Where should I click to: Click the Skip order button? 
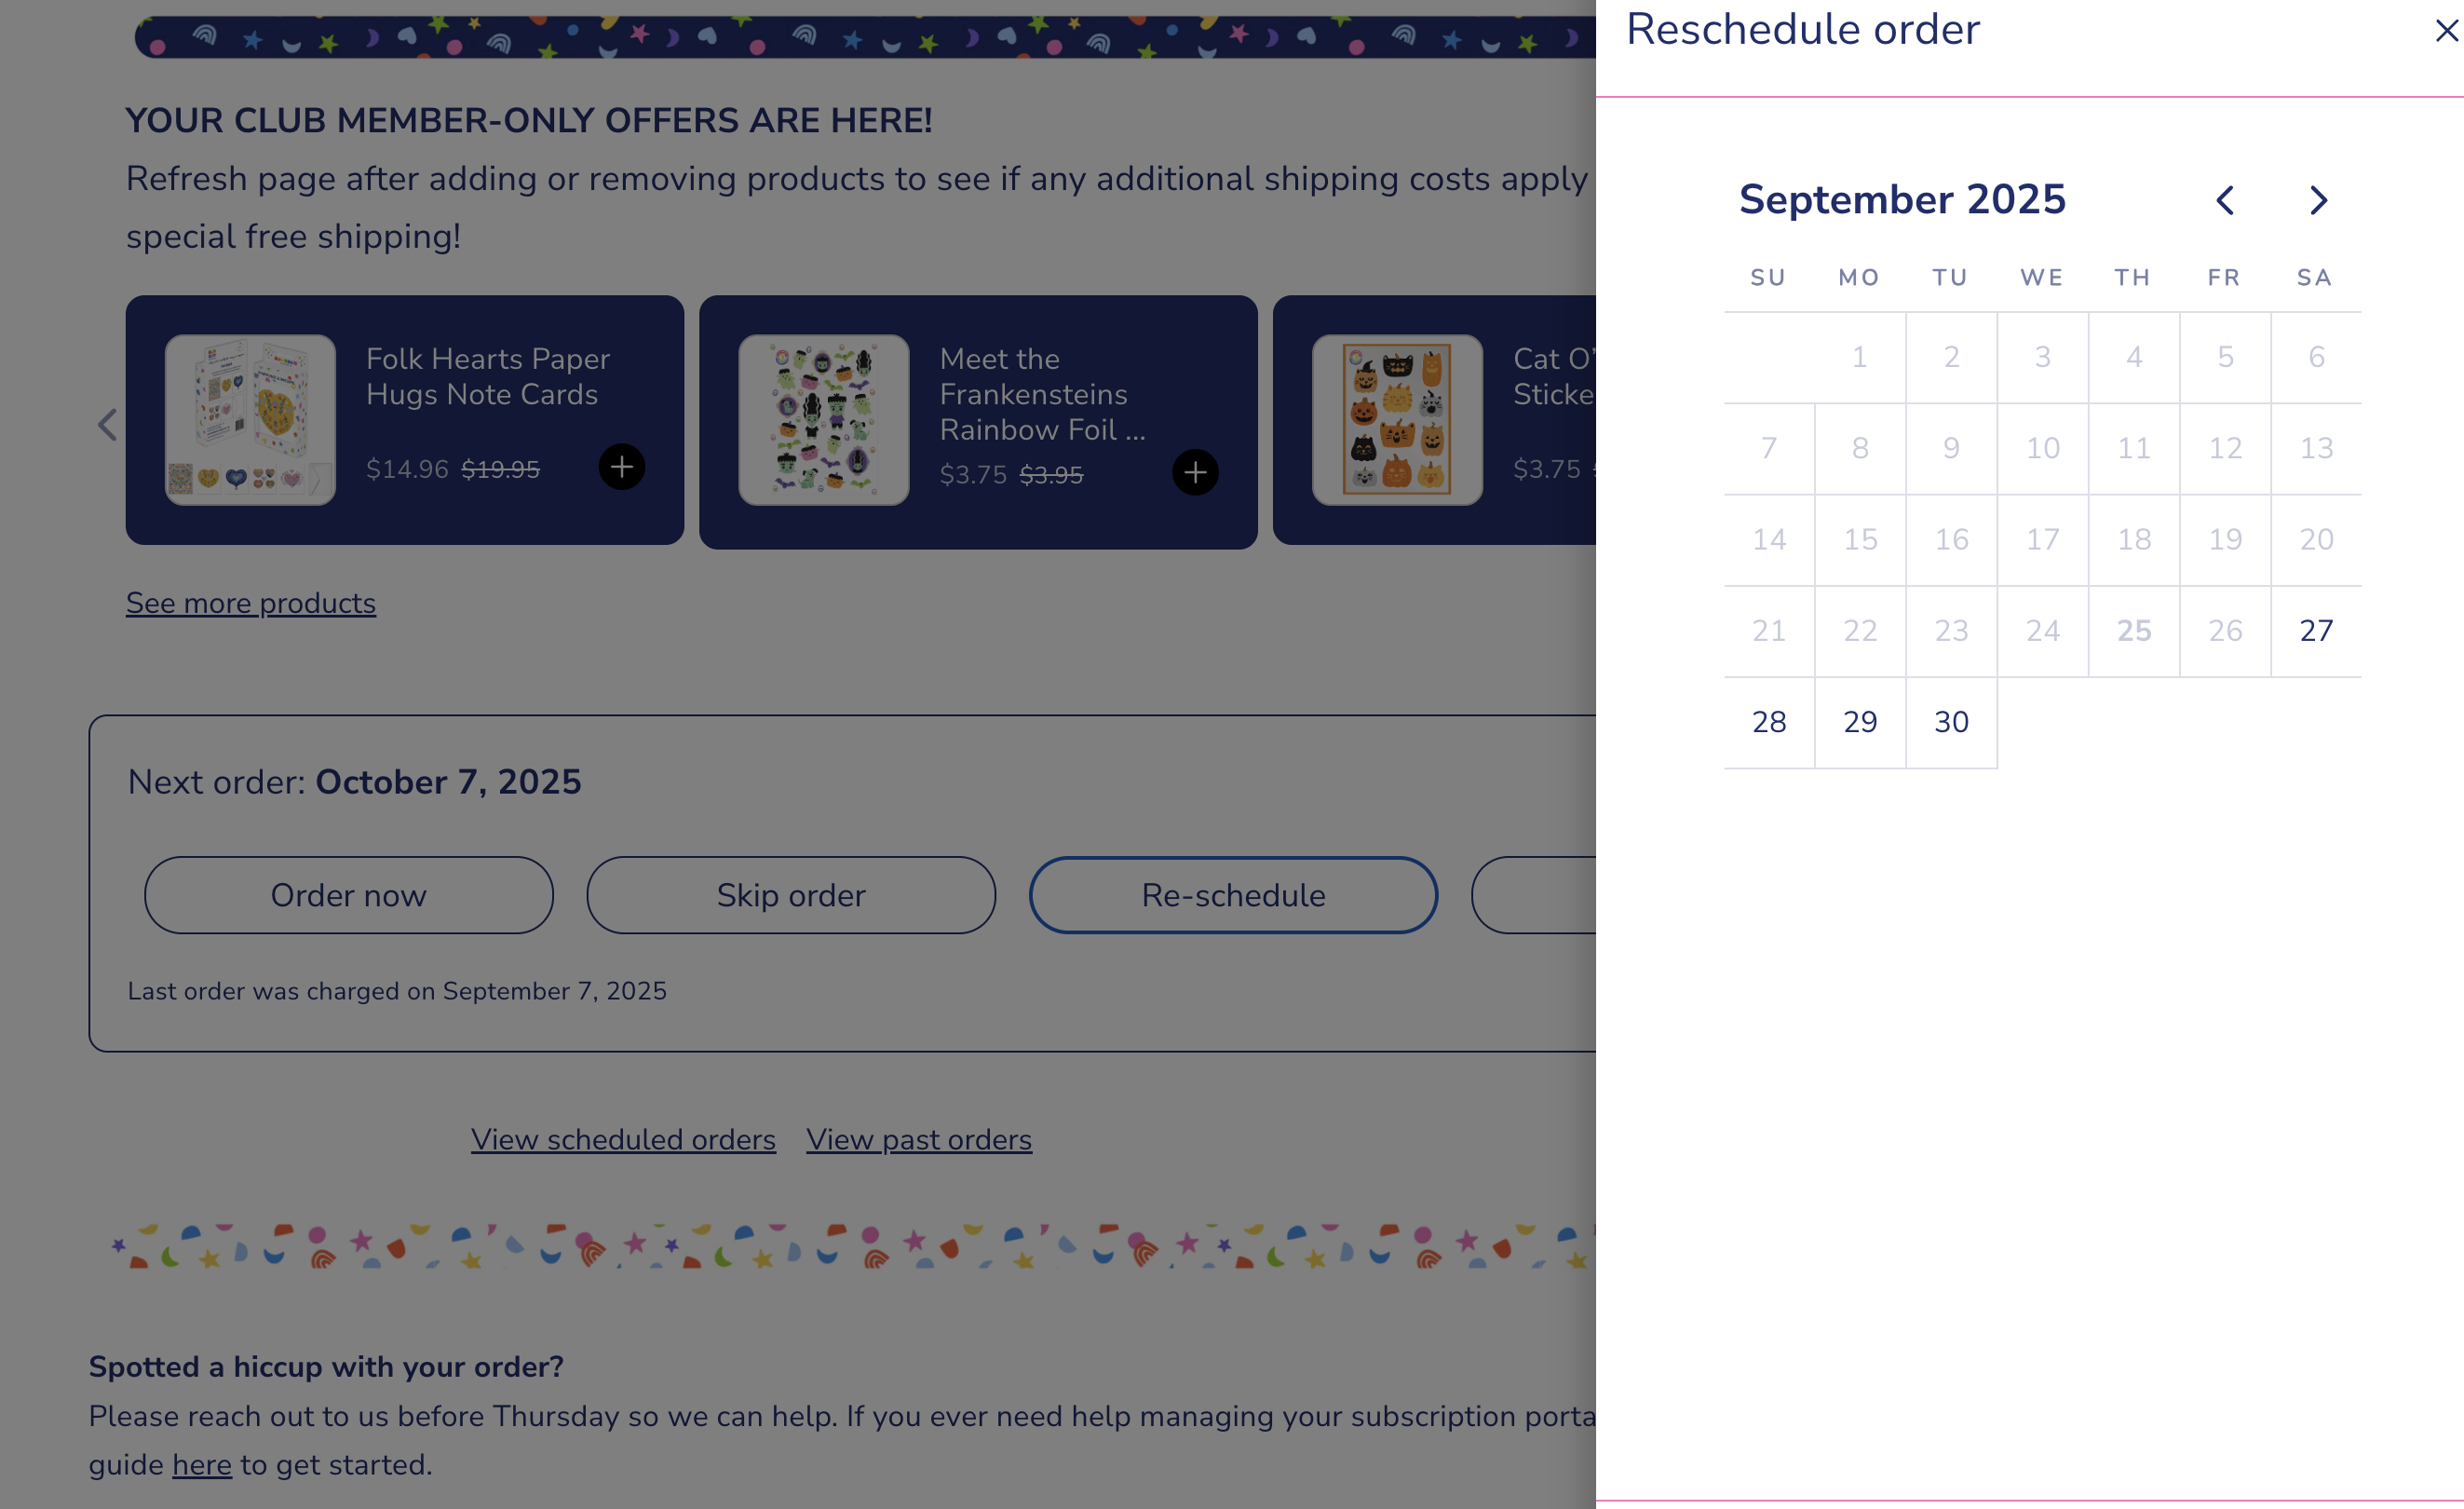click(x=791, y=895)
